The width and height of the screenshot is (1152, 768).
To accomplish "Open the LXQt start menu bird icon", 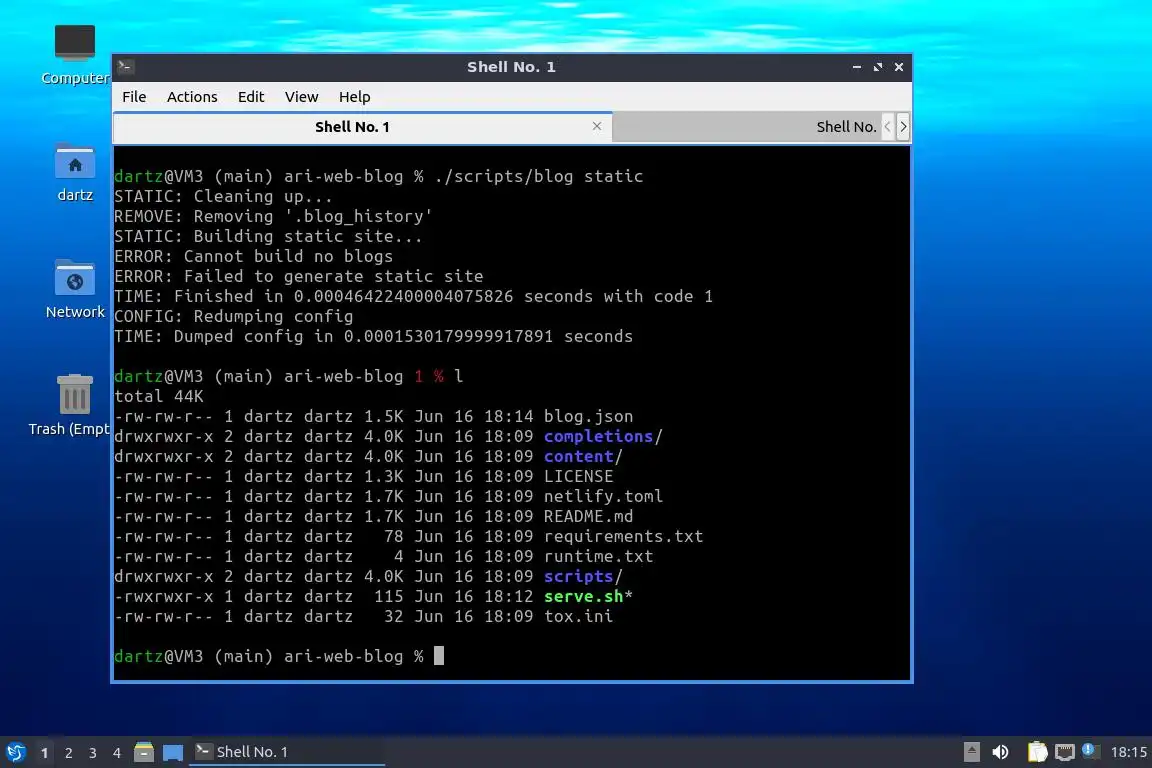I will [x=15, y=752].
